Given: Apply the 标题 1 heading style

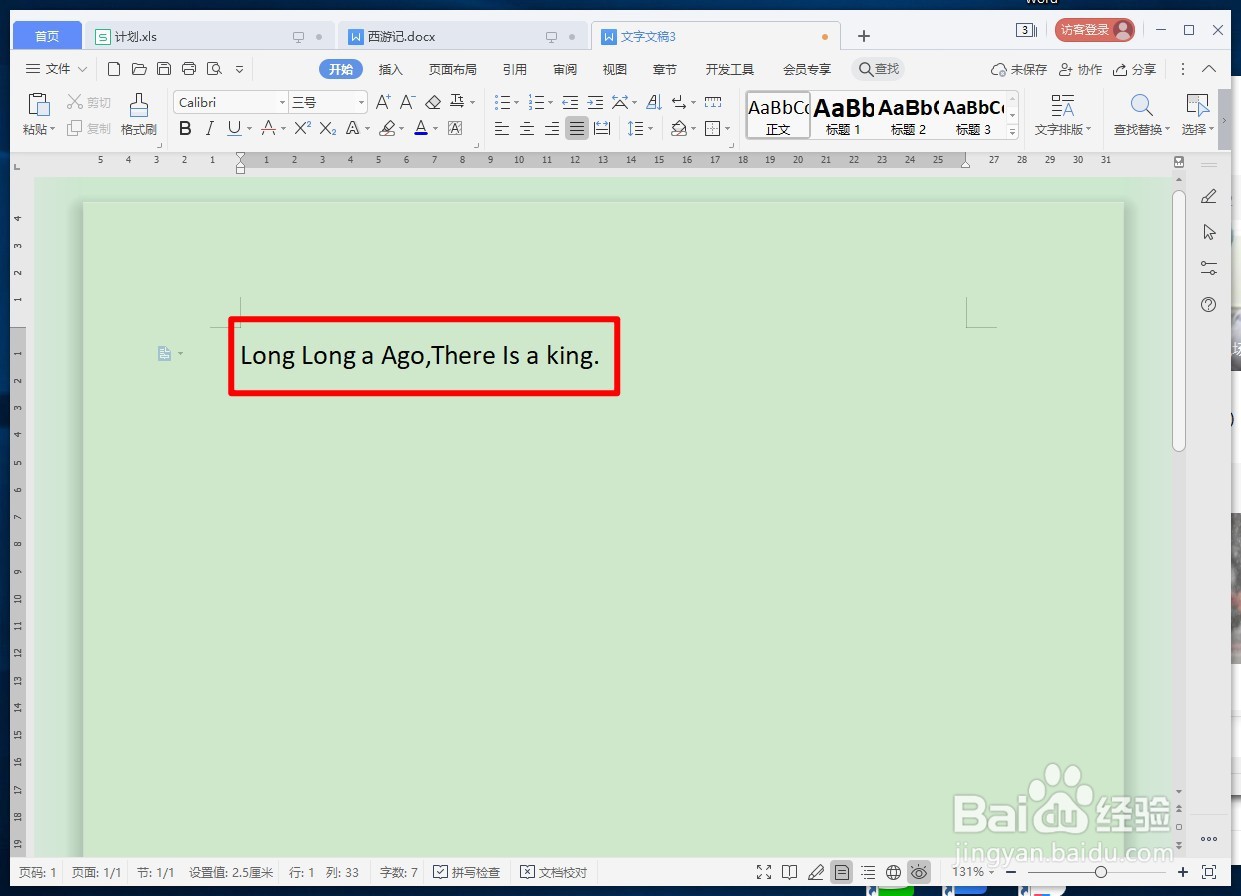Looking at the screenshot, I should (843, 115).
